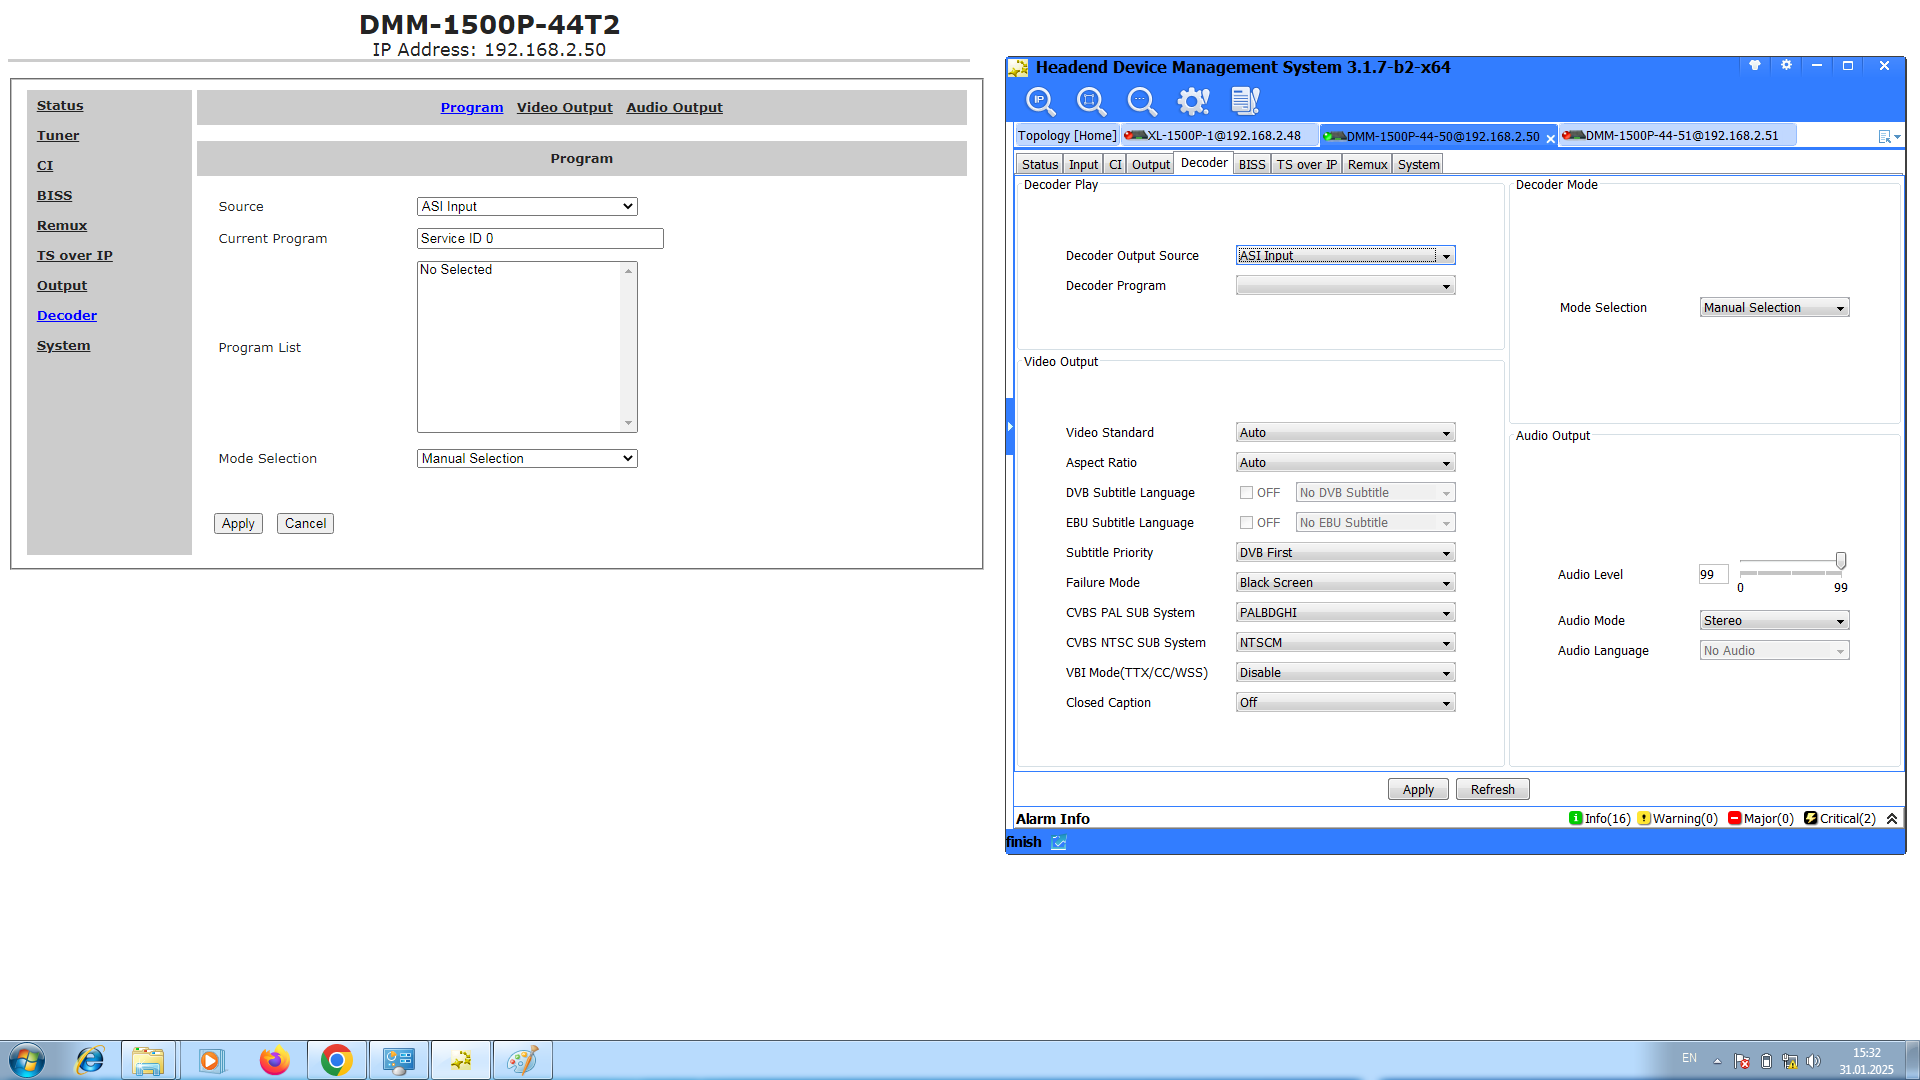Click the Refresh button

(1492, 790)
